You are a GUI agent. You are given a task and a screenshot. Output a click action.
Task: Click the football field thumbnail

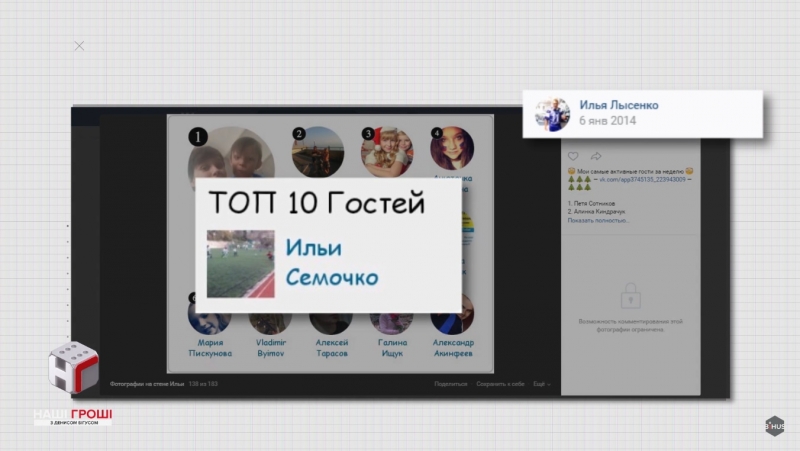[240, 264]
